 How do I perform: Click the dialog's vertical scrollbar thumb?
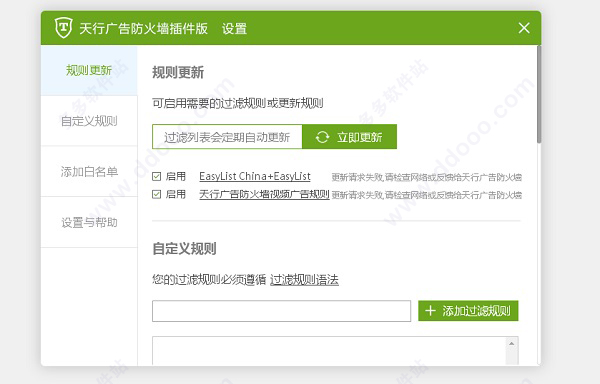click(539, 94)
